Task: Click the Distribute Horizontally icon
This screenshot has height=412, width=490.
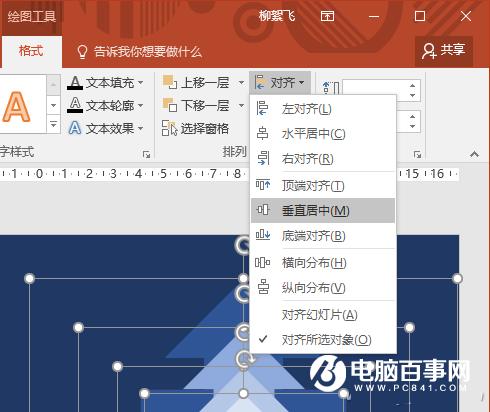Action: [263, 262]
